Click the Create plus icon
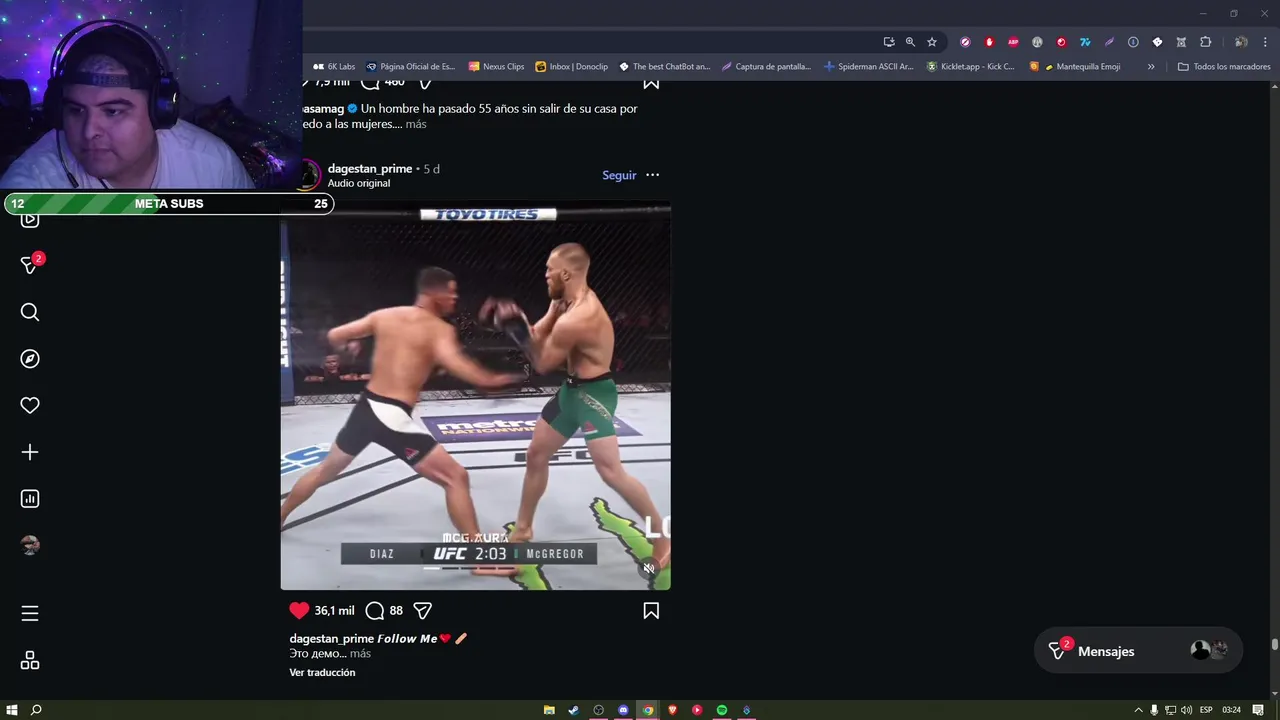The image size is (1280, 720). click(x=30, y=452)
